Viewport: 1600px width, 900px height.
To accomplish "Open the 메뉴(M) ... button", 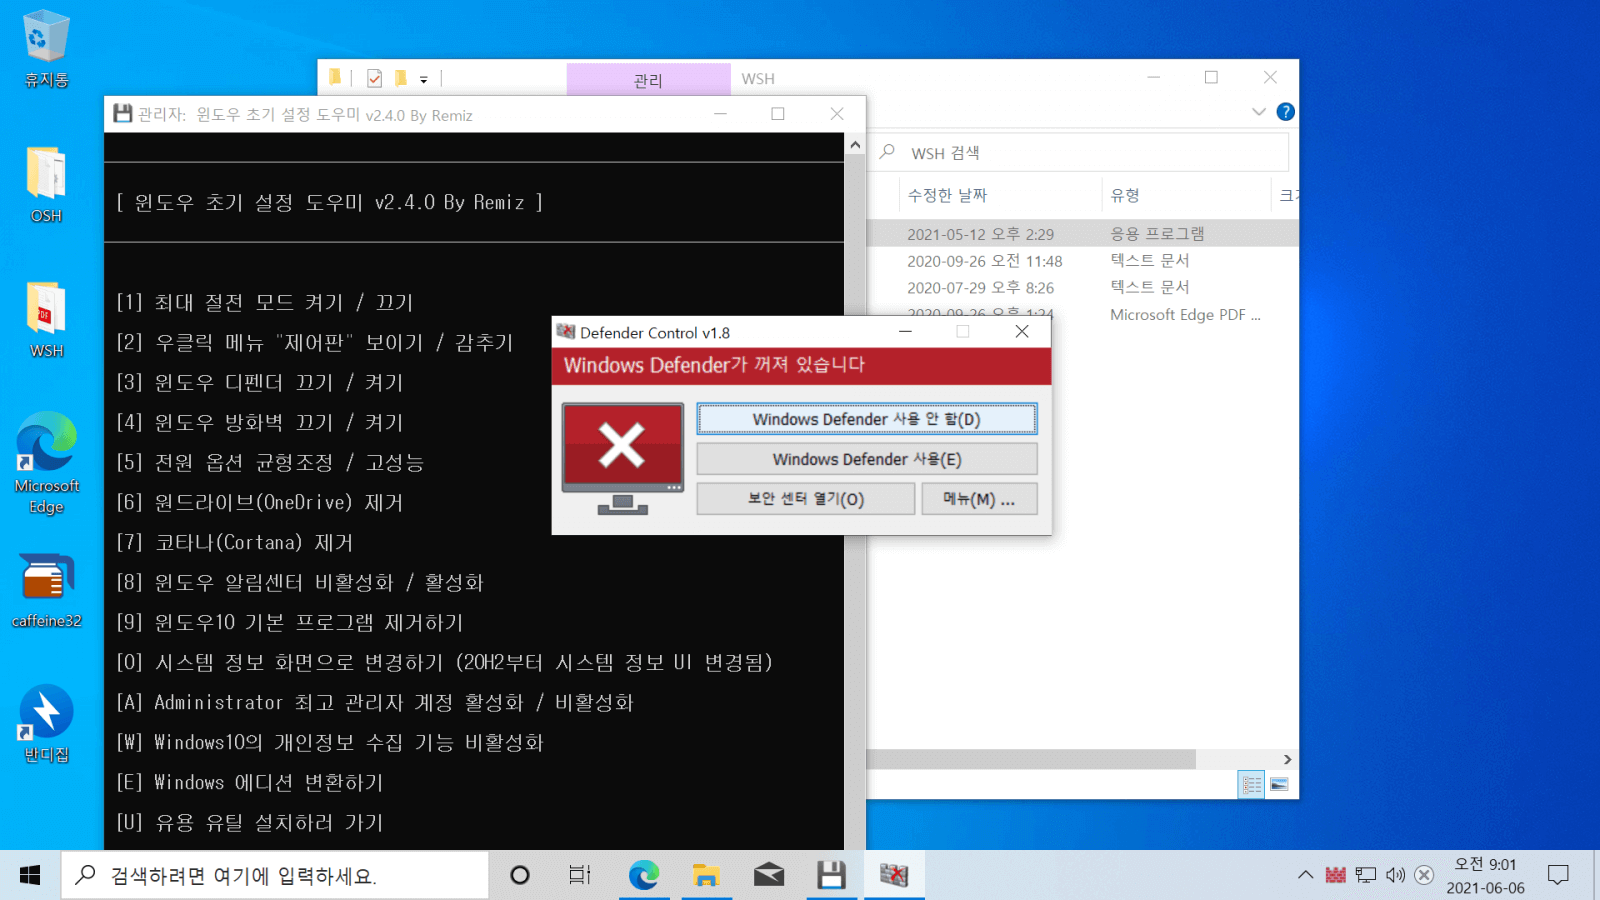I will tap(979, 499).
